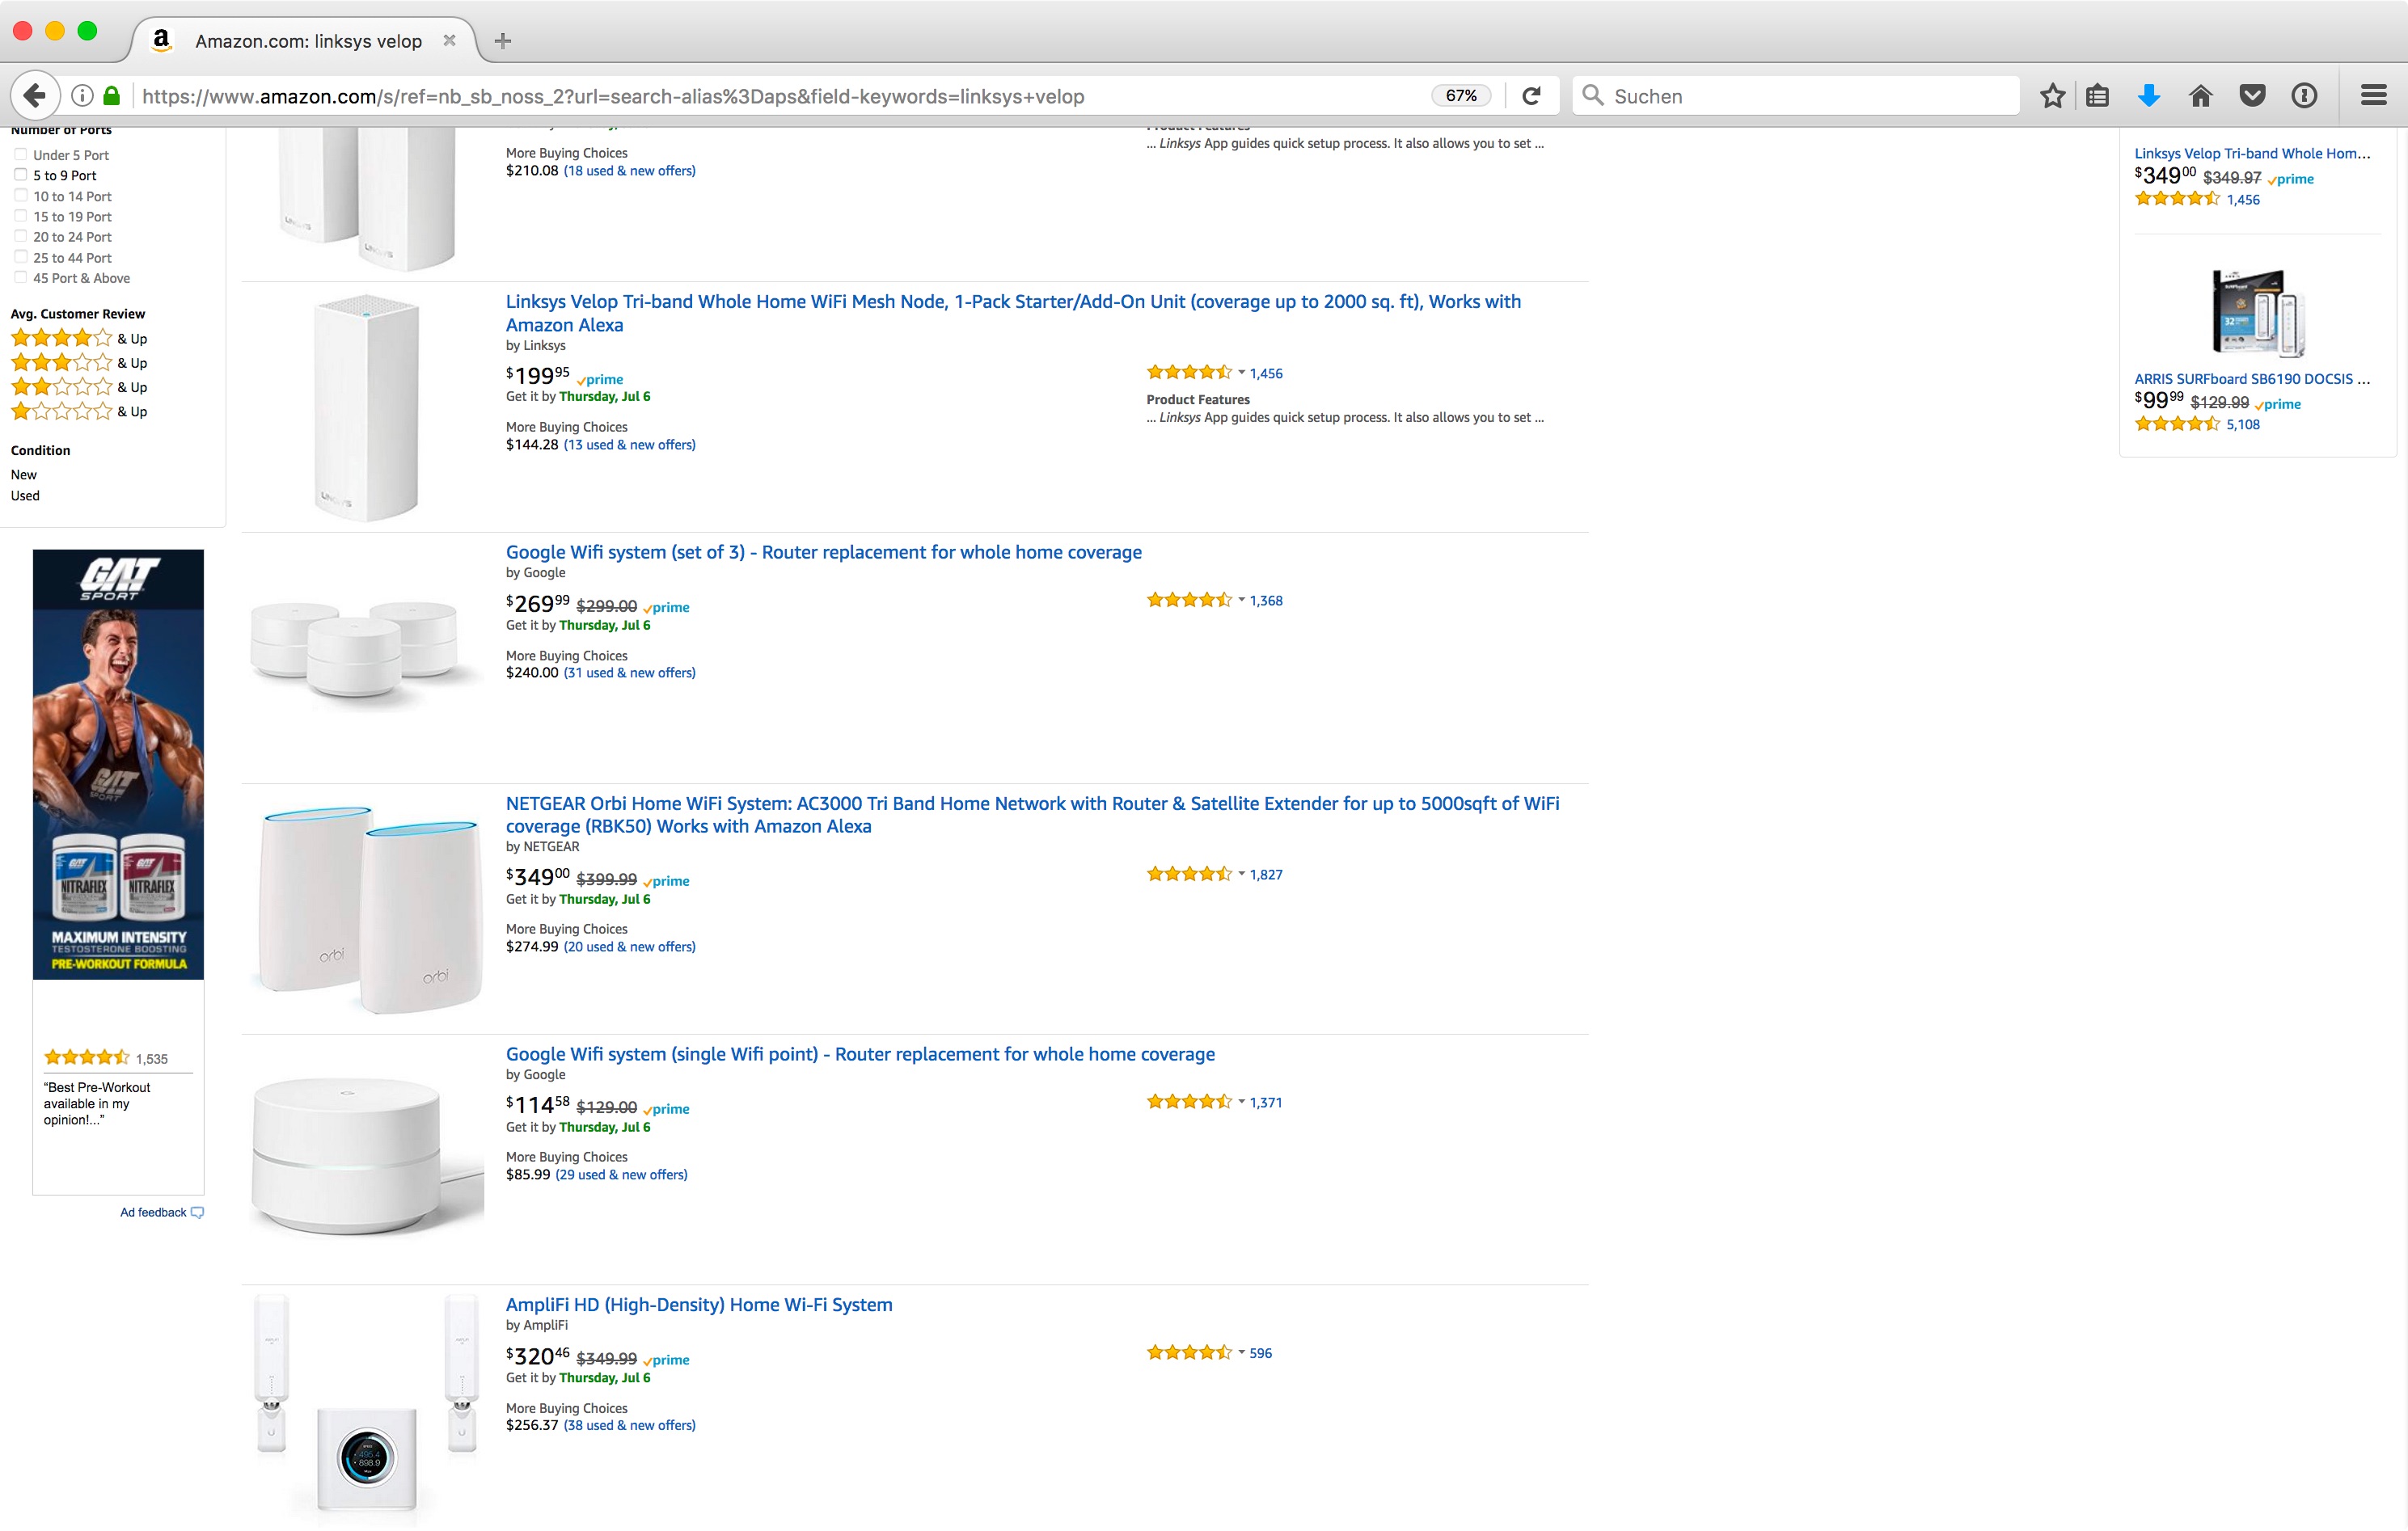Filter by 3 stars & Up
Viewport: 2408px width, 1531px height.
[x=79, y=363]
